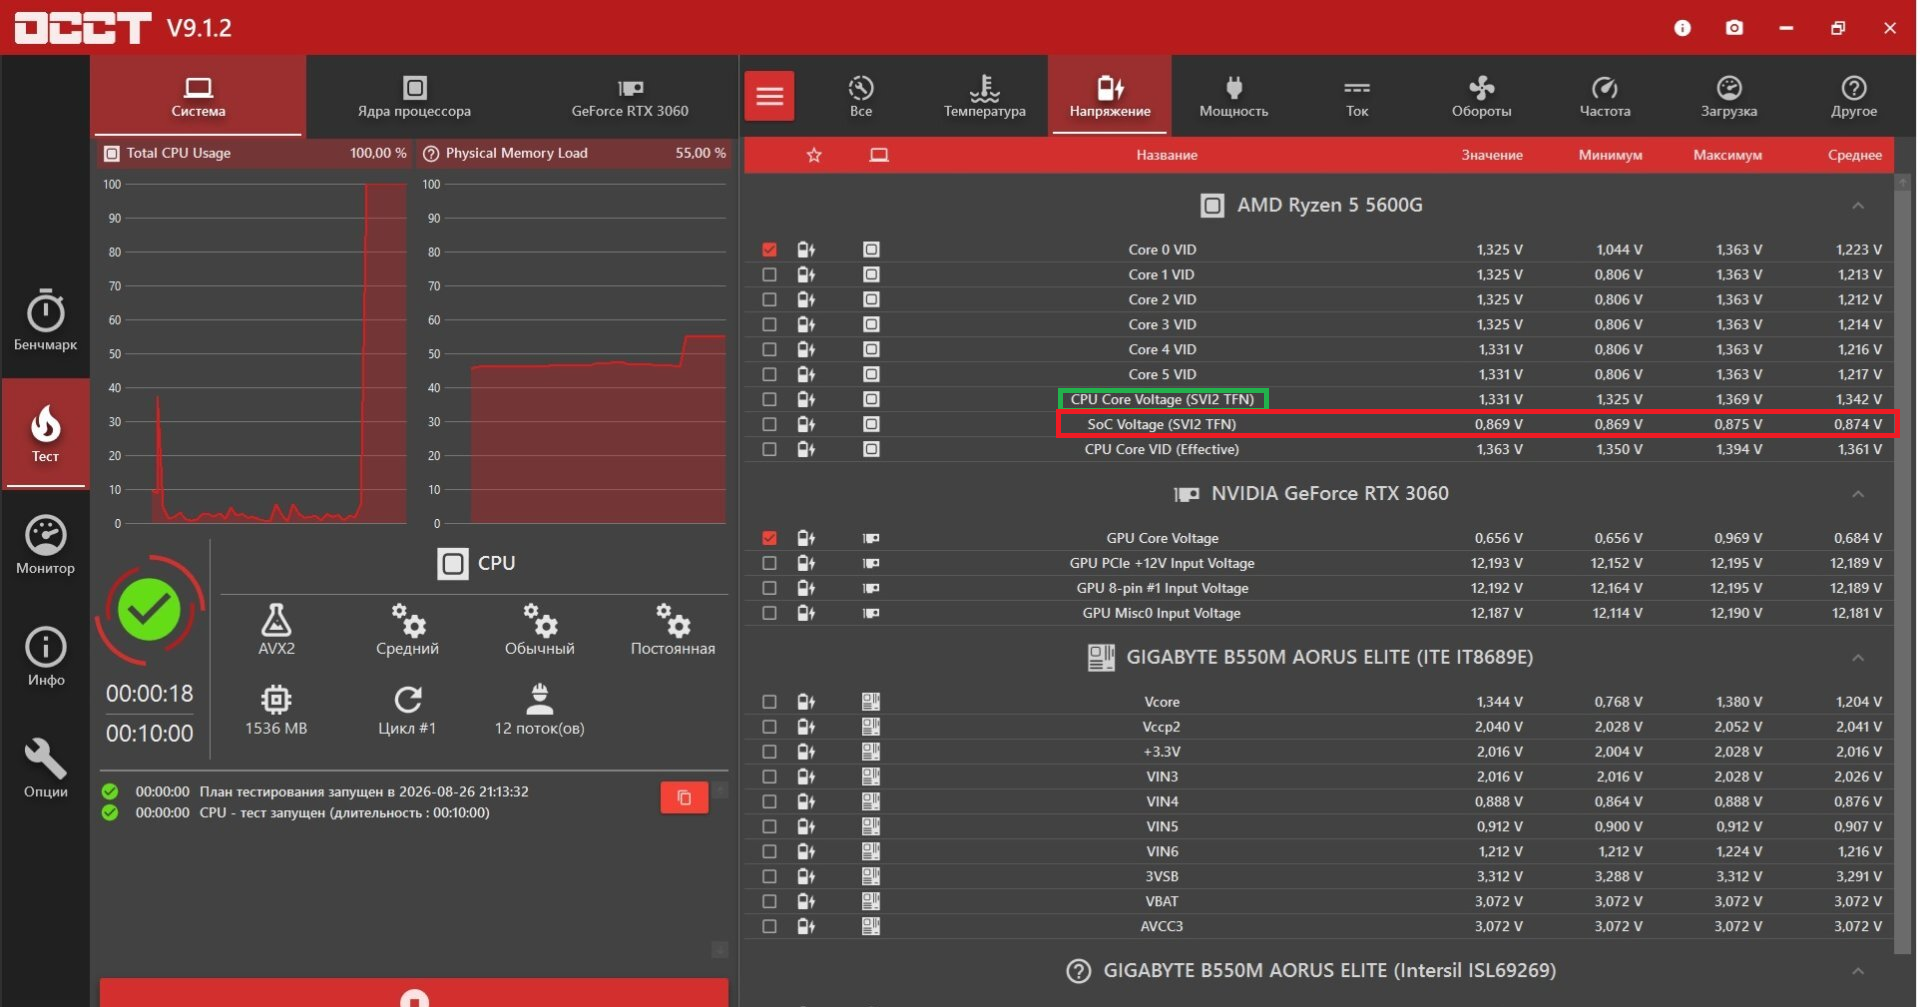Click the stop test button at bottom

pyautogui.click(x=414, y=993)
